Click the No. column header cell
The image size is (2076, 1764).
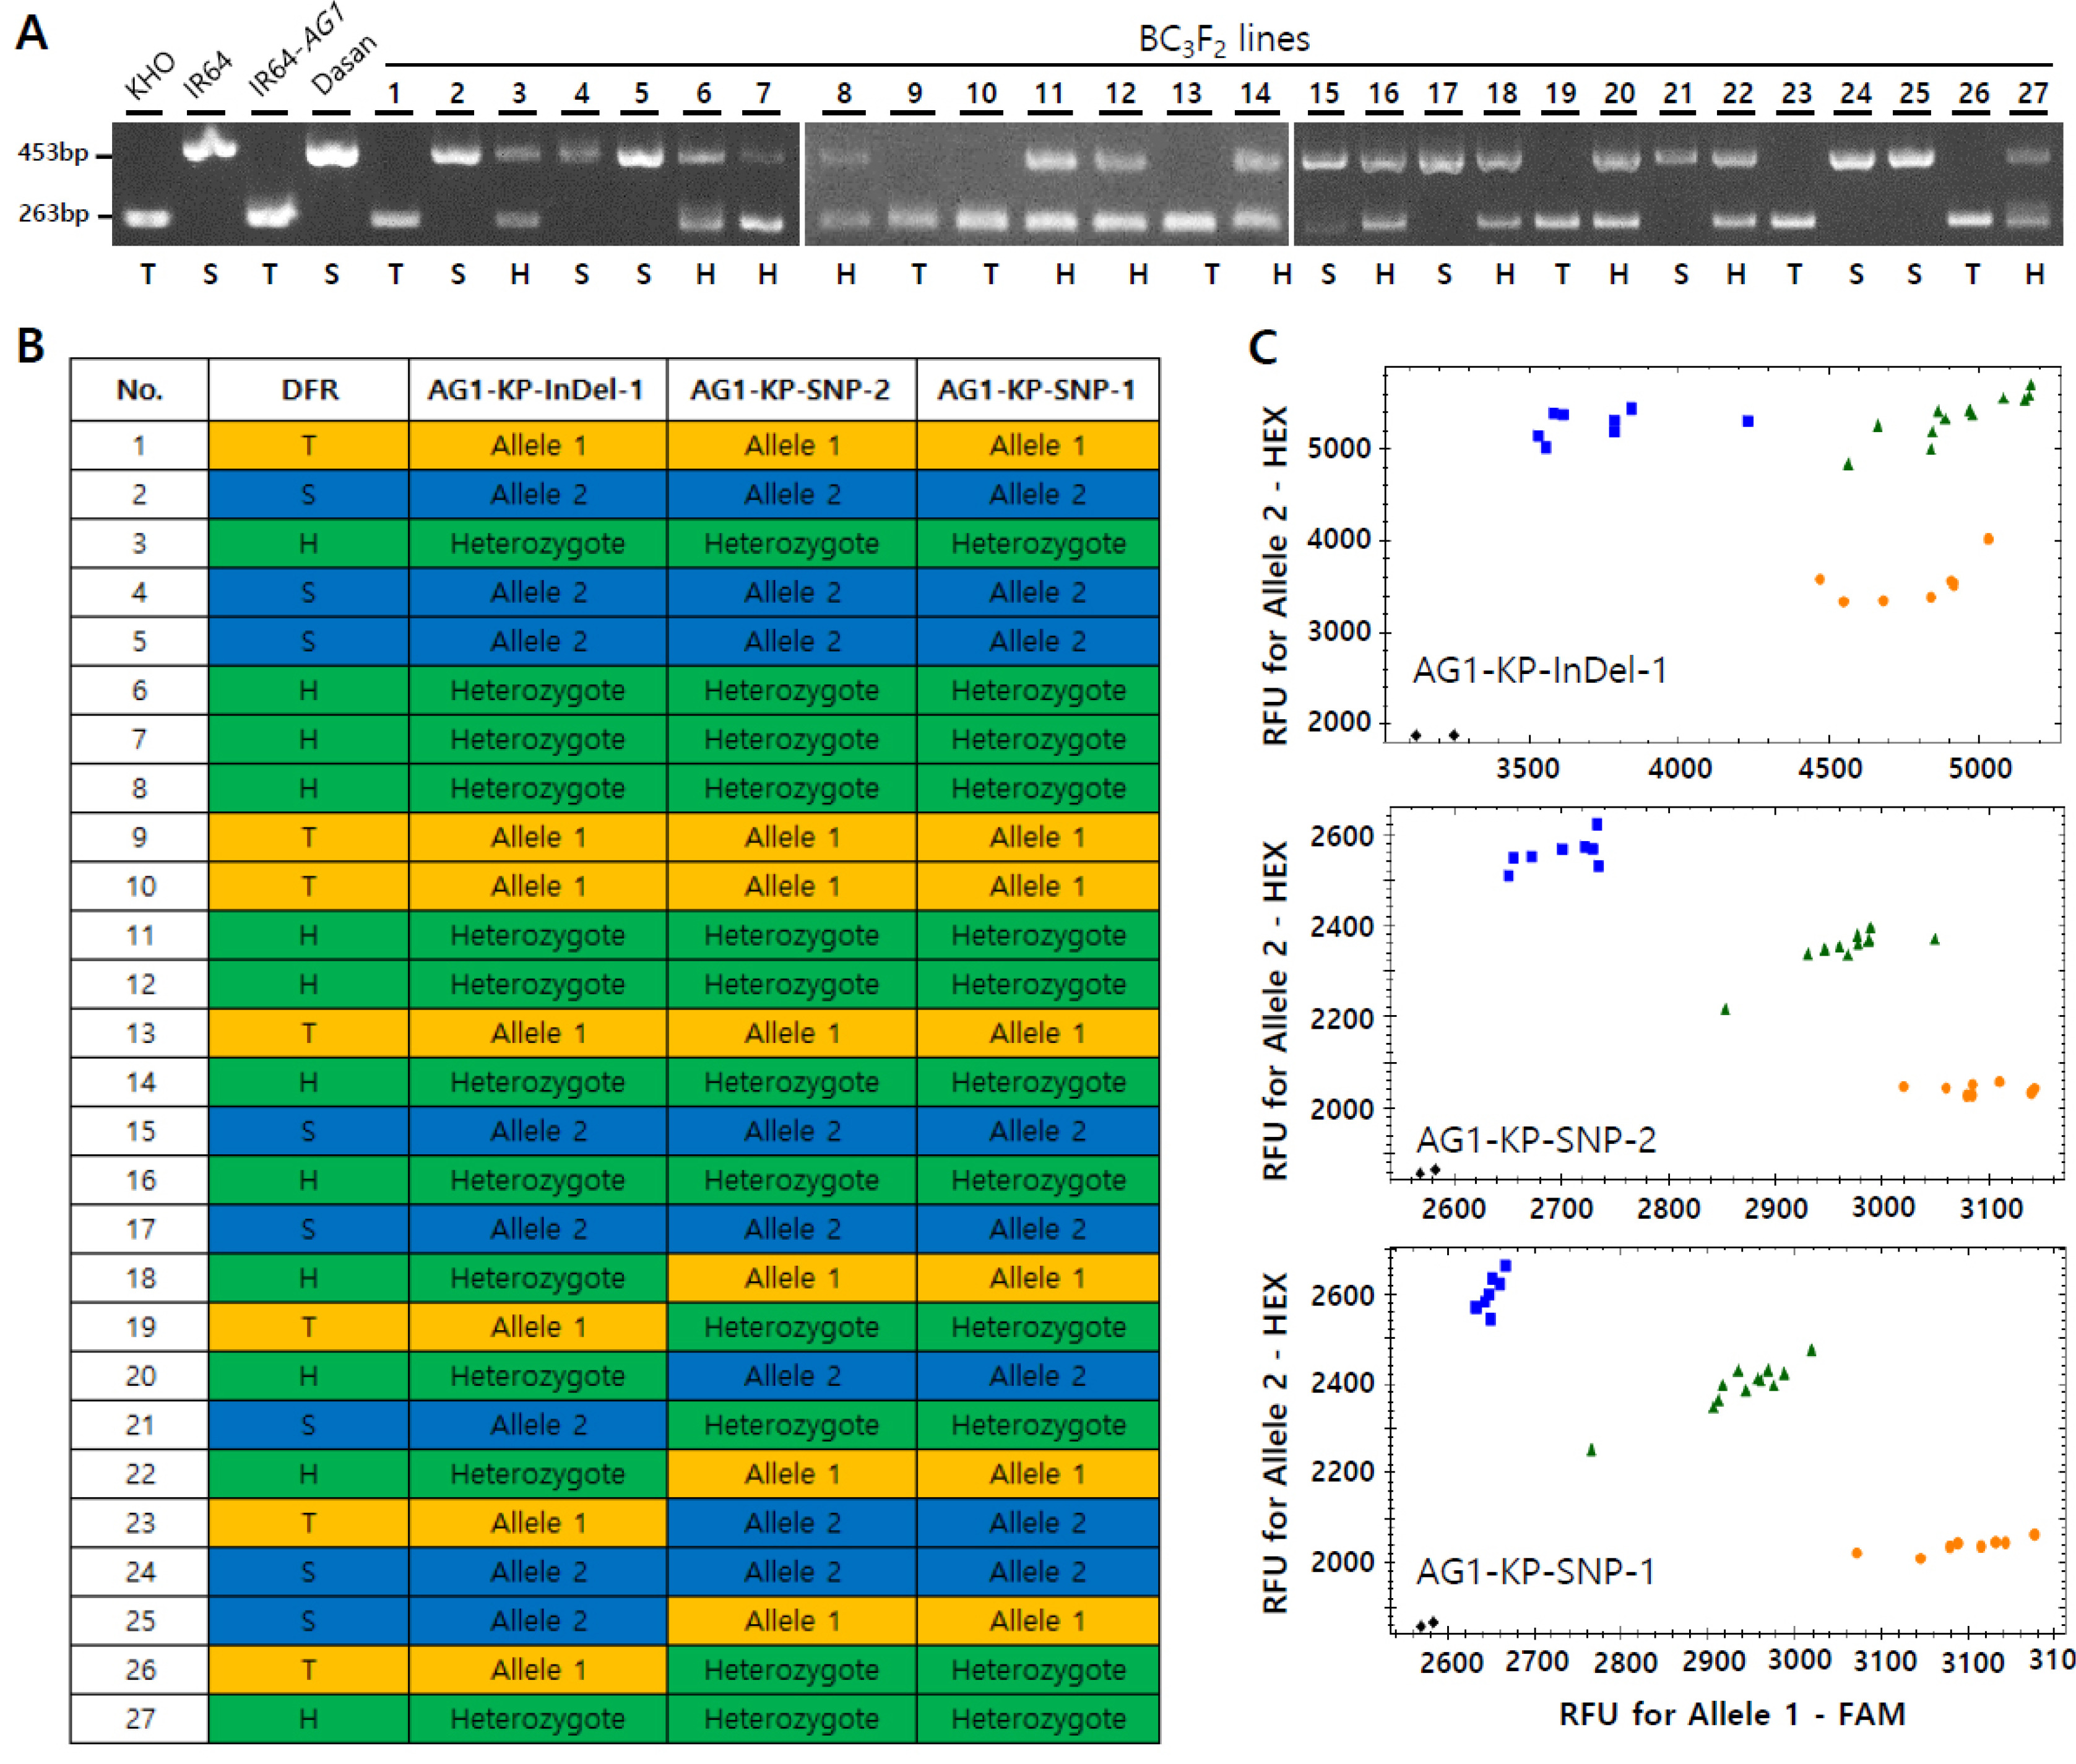click(139, 390)
